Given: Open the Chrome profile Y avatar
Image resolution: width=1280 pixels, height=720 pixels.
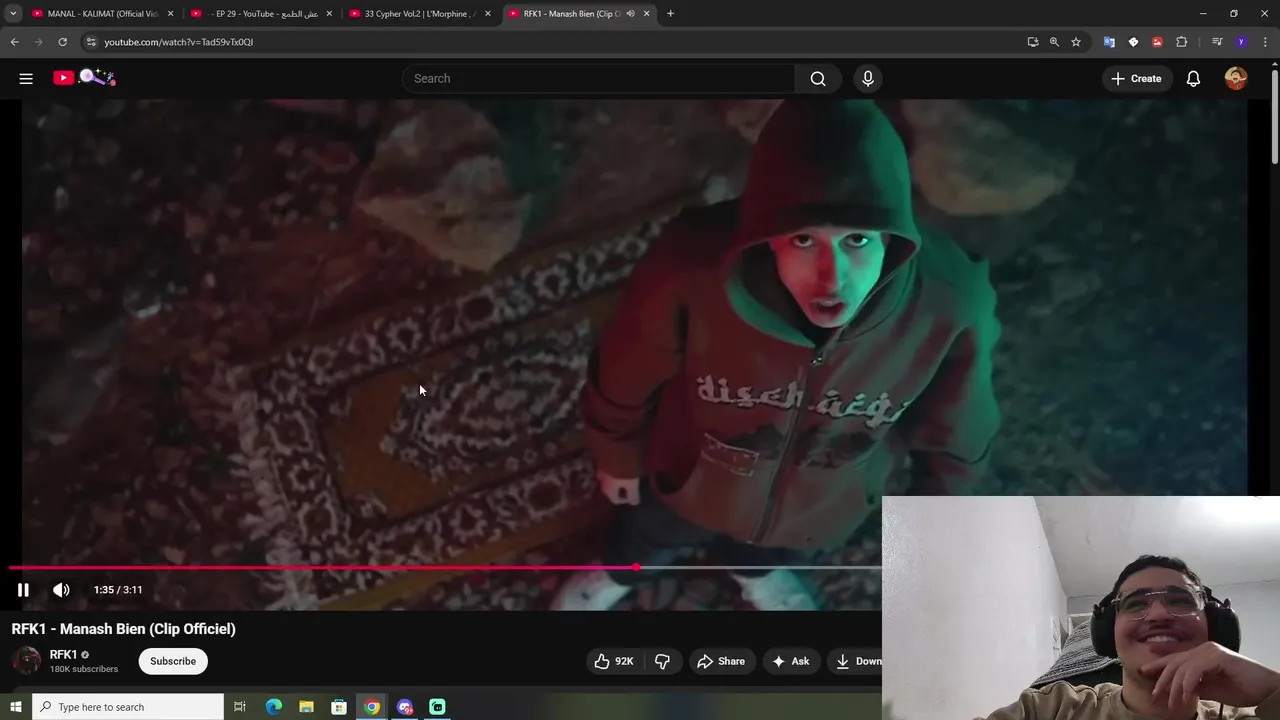Looking at the screenshot, I should pos(1241,42).
